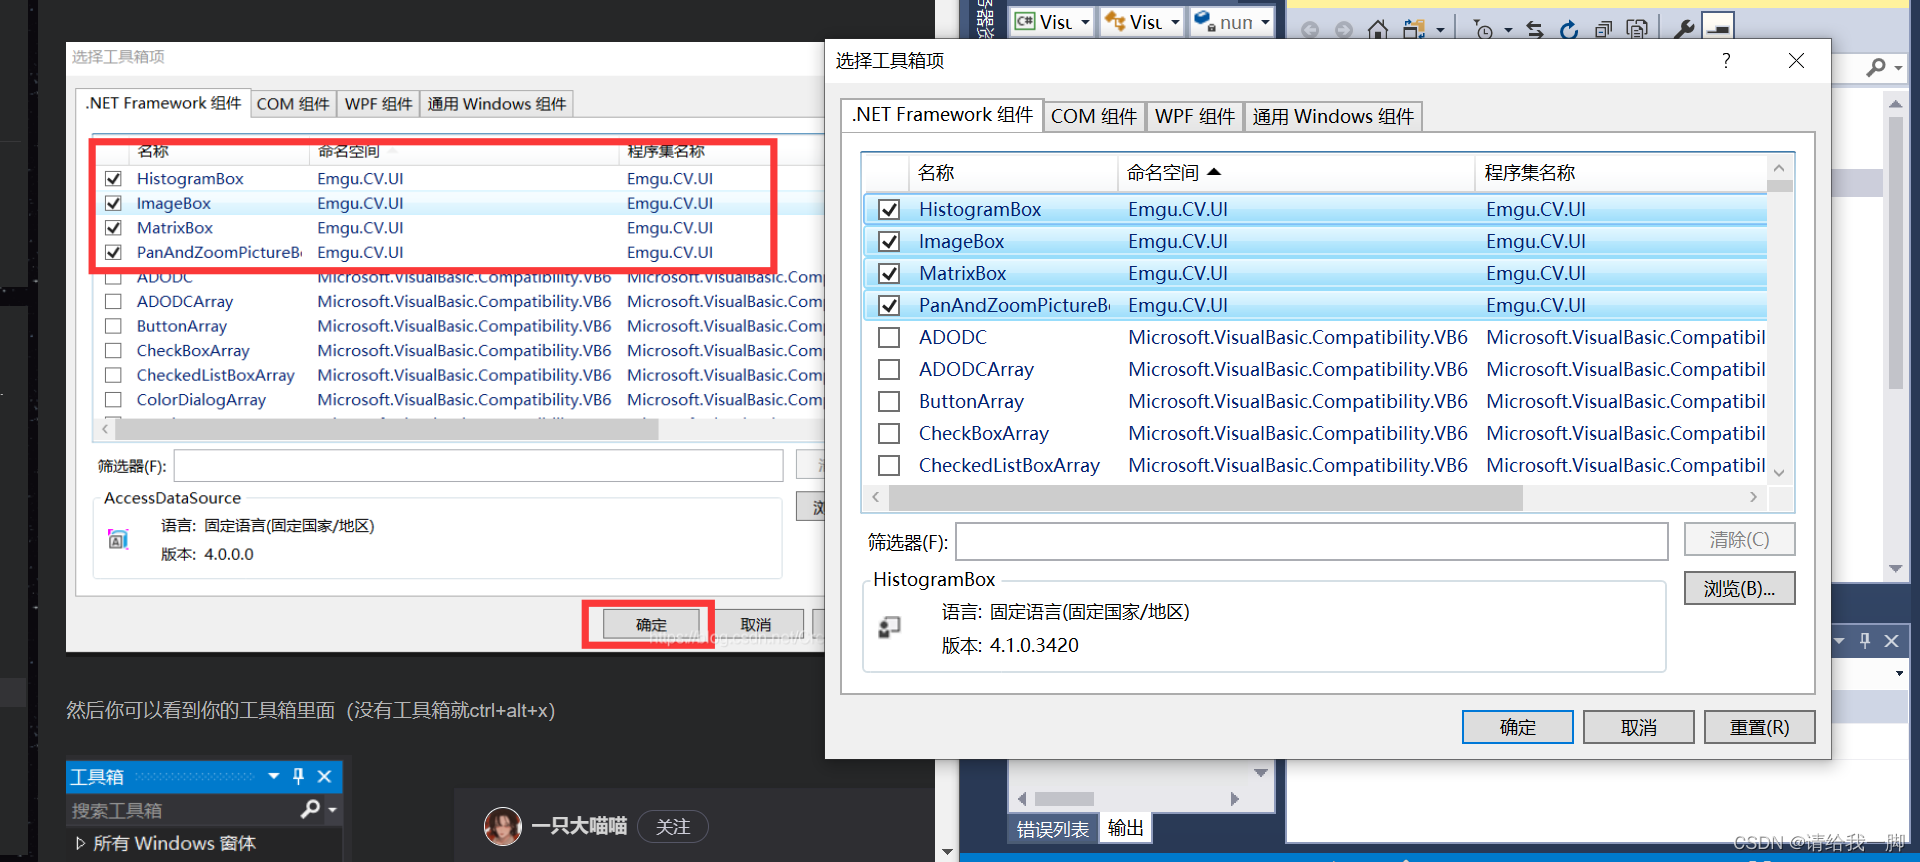The width and height of the screenshot is (1920, 862).
Task: Close the right side panel with X
Action: tap(1891, 641)
